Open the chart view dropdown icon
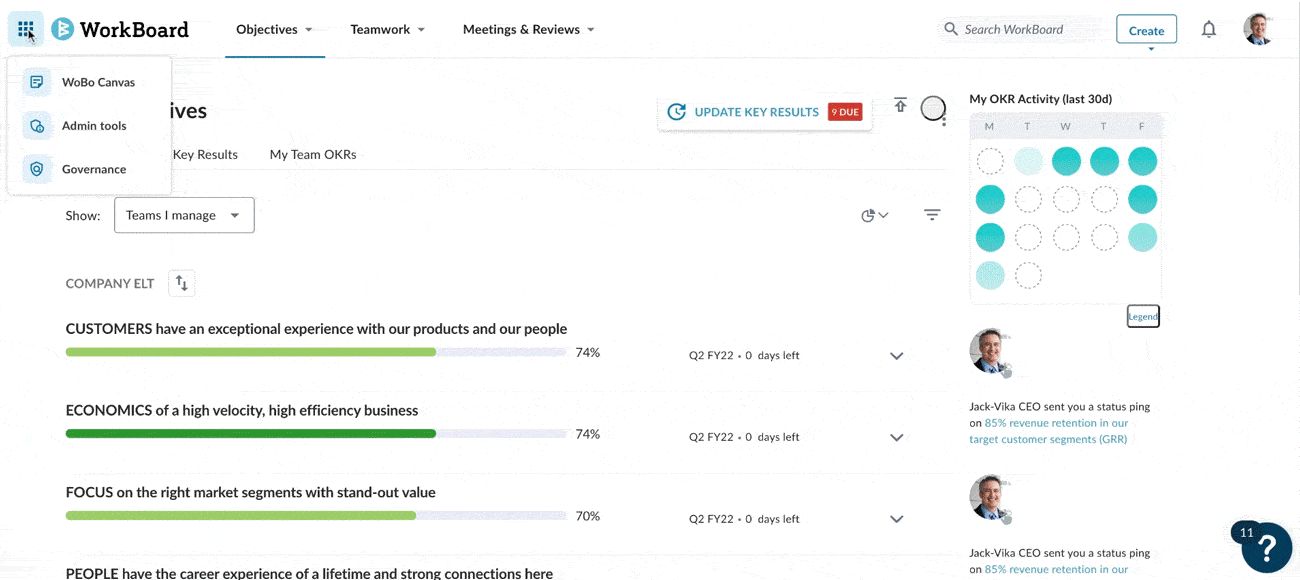The height and width of the screenshot is (580, 1300). coord(875,215)
